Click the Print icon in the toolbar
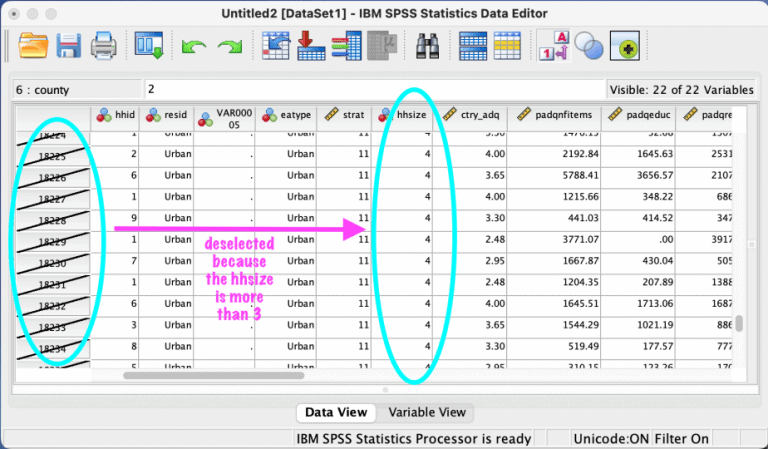 coord(102,46)
